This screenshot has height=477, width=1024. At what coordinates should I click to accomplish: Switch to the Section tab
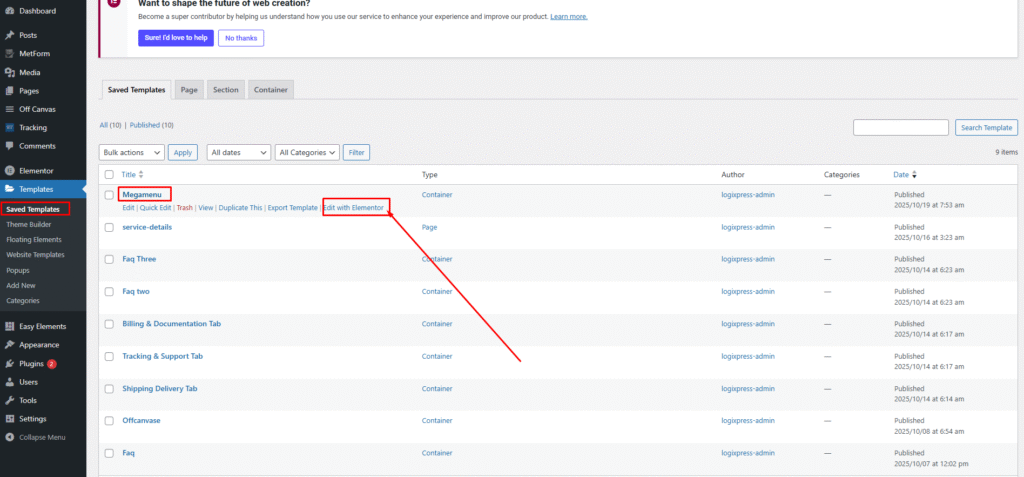coord(225,90)
